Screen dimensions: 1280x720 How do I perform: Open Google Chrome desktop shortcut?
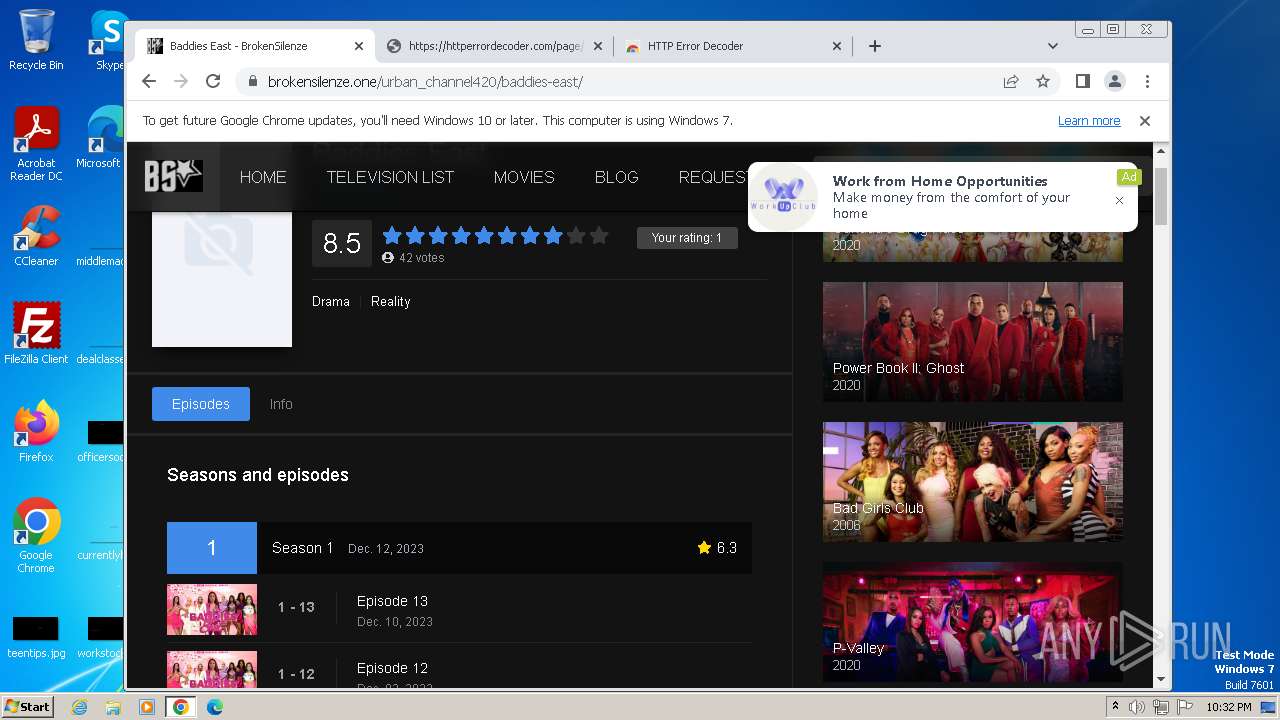coord(36,535)
